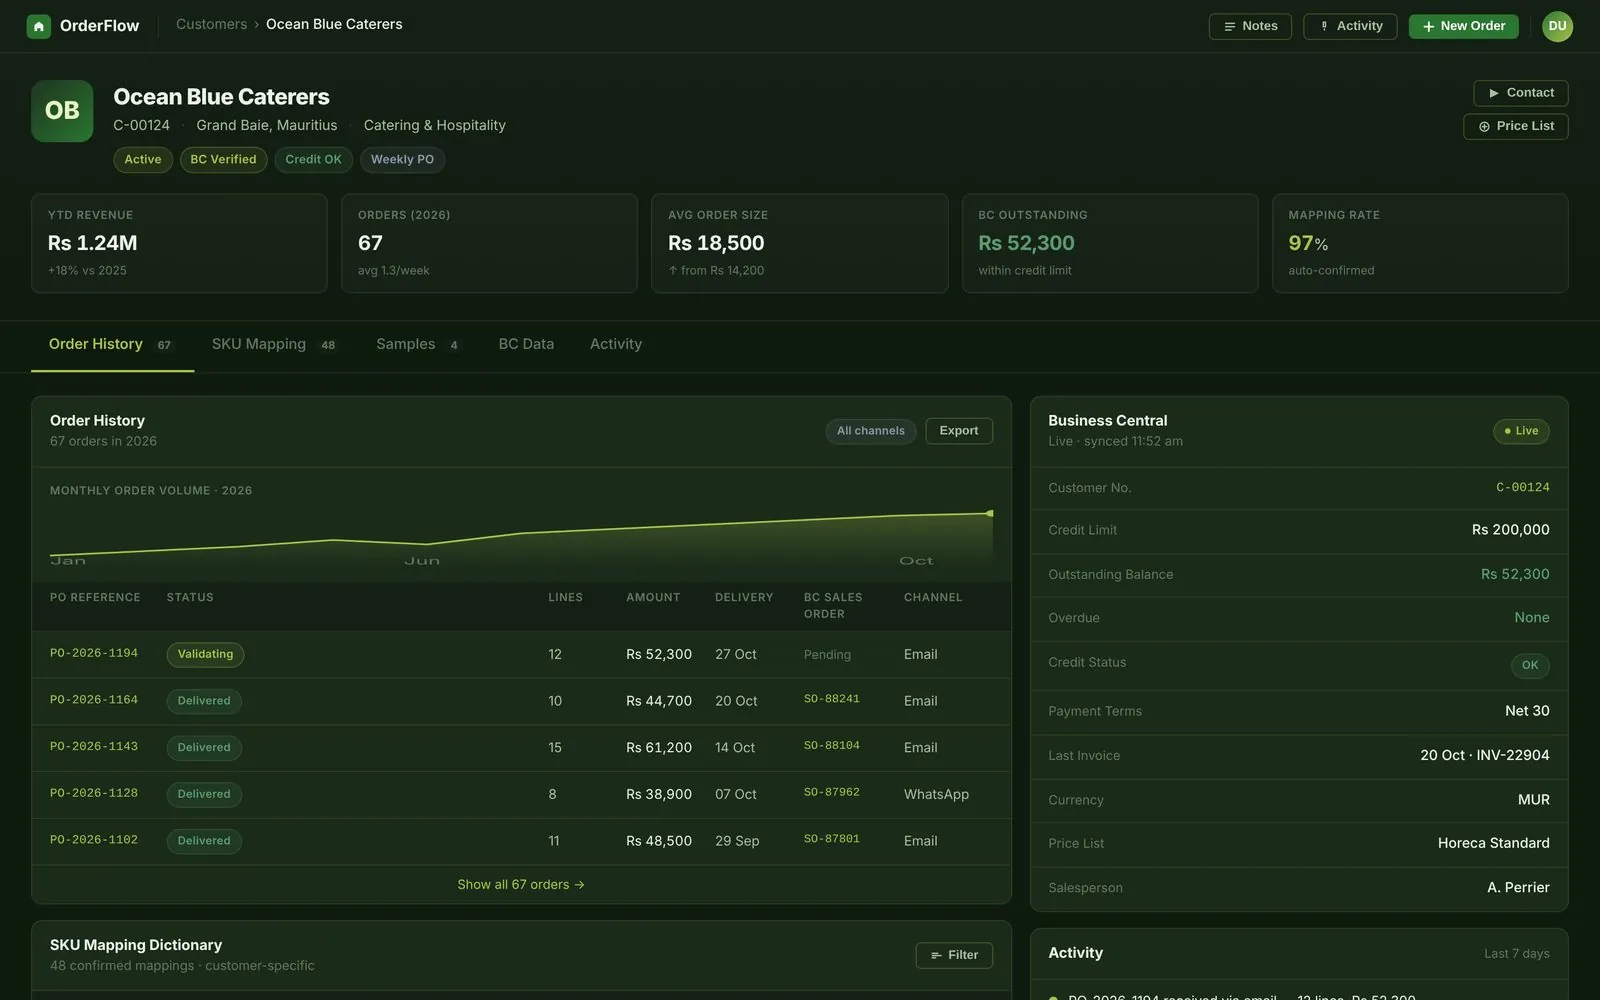Click the chart end-point marker
The width and height of the screenshot is (1600, 1000).
click(x=990, y=513)
